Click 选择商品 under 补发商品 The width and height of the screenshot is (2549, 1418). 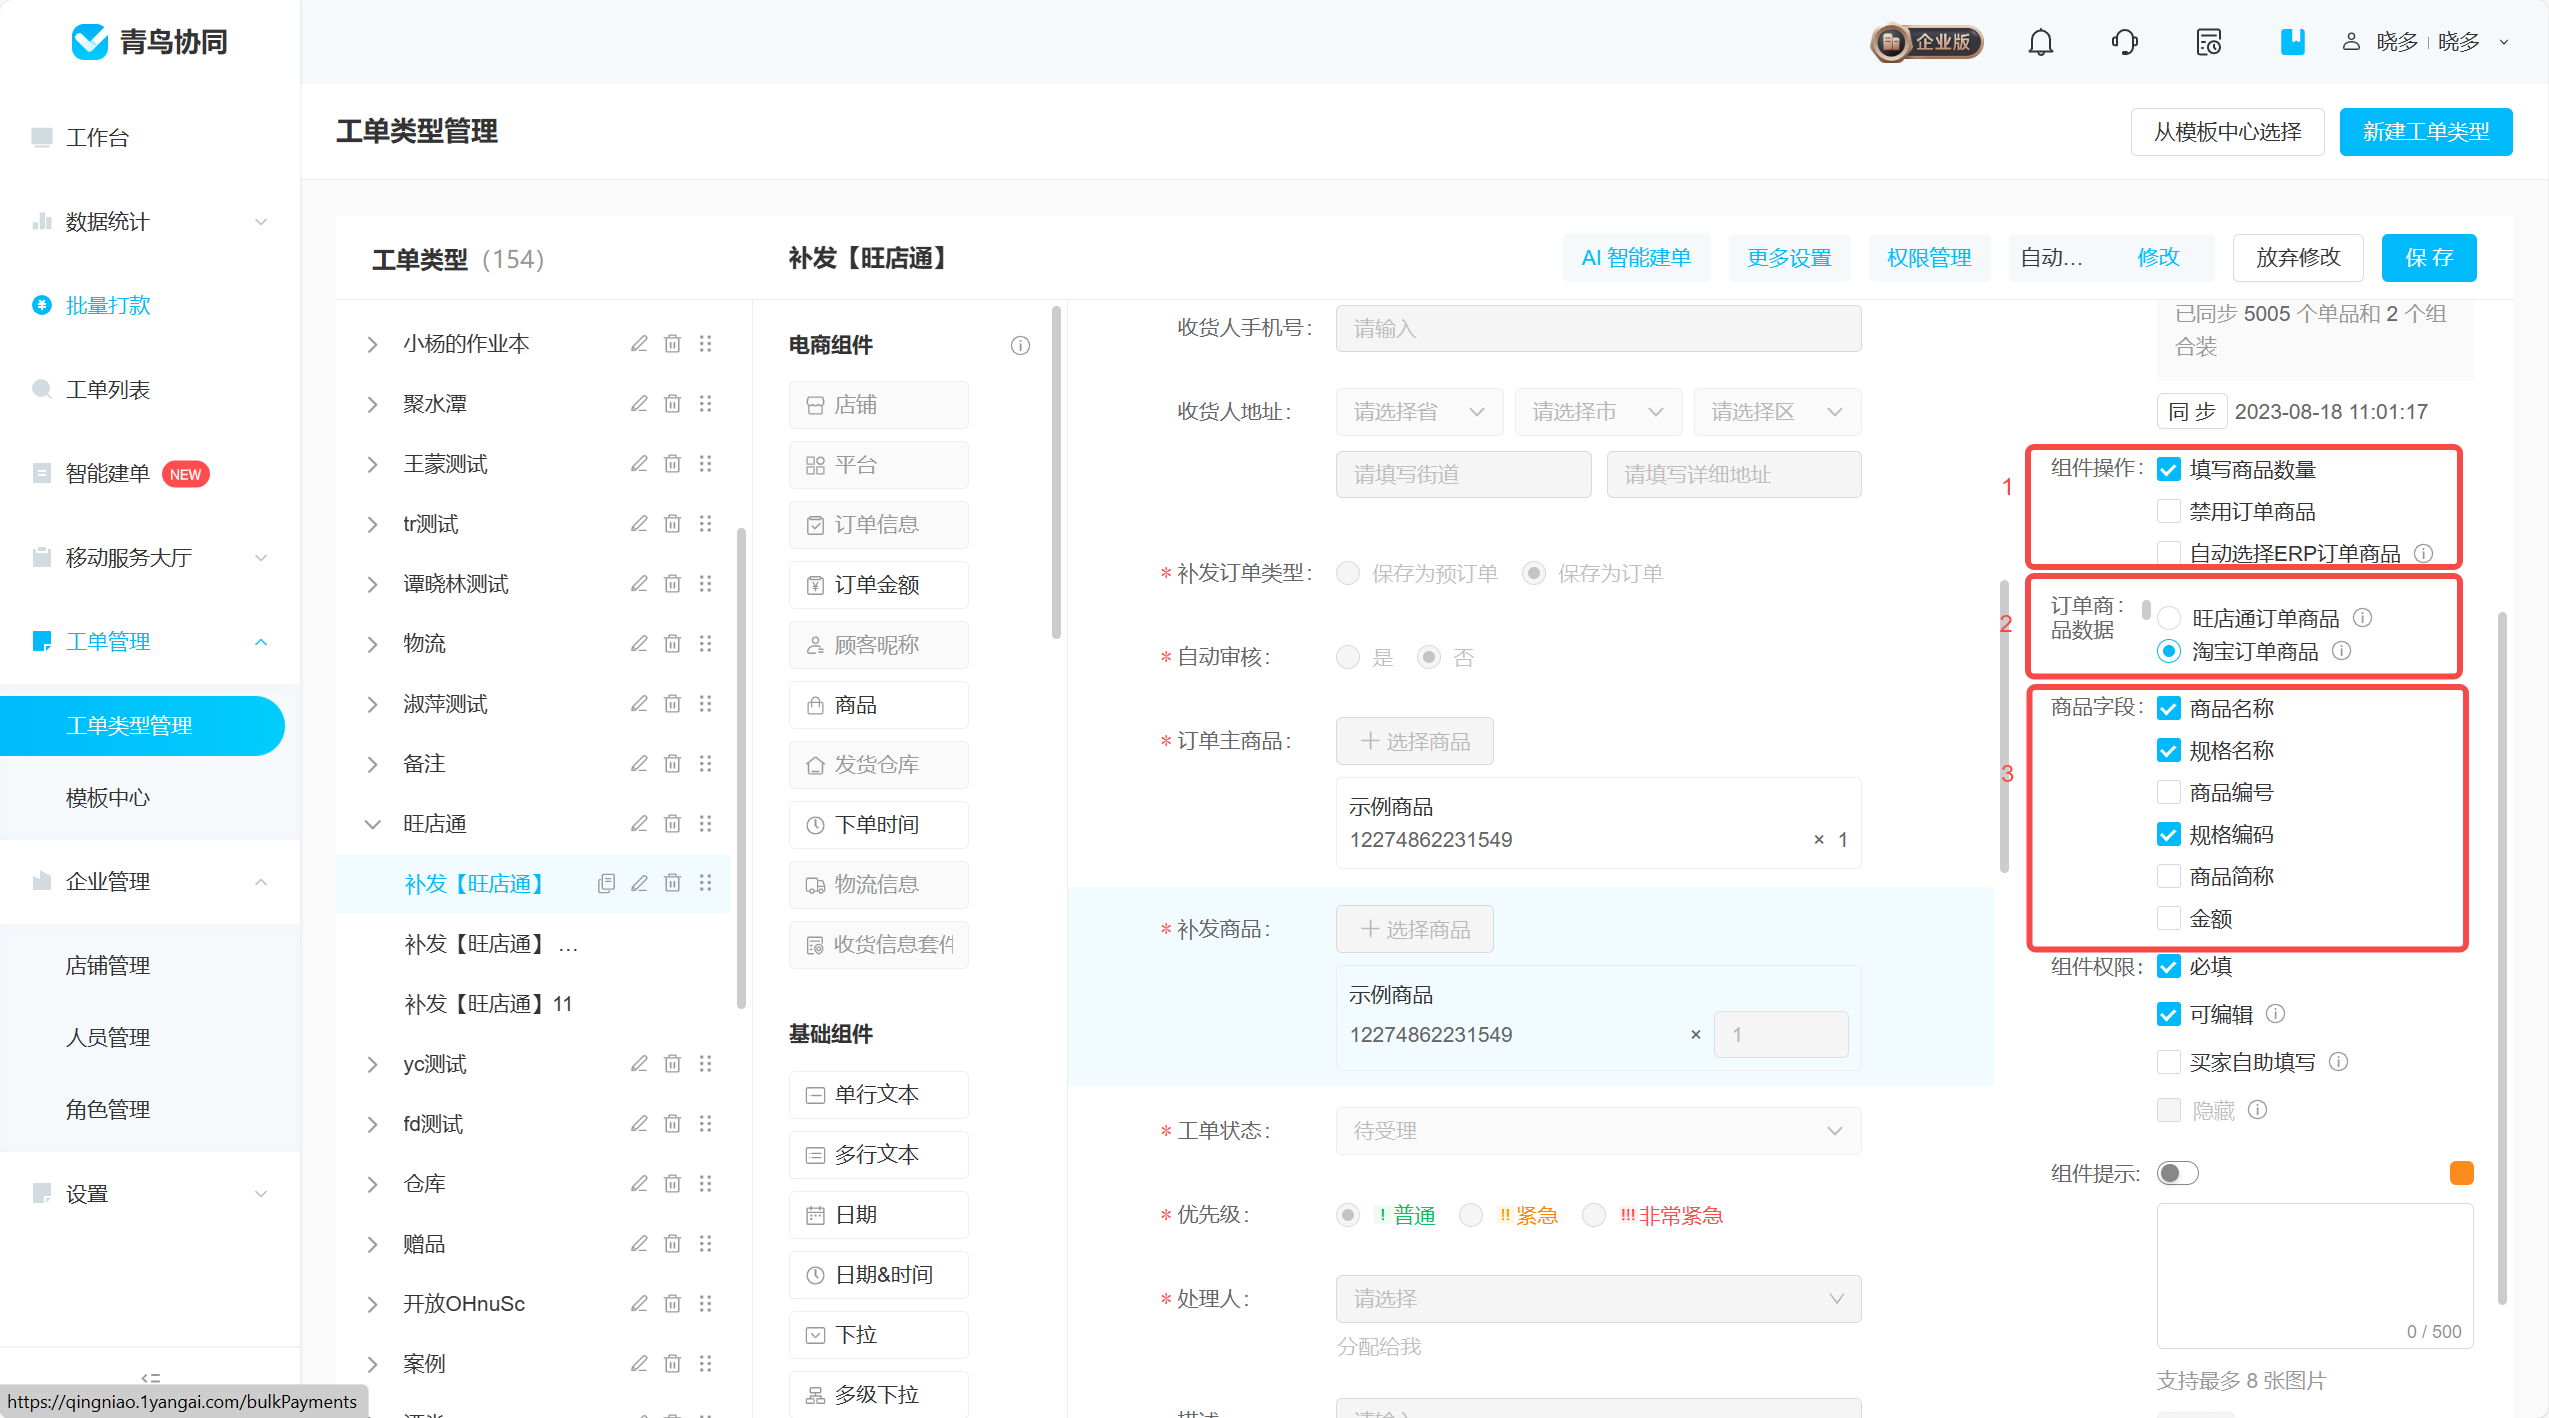1414,930
